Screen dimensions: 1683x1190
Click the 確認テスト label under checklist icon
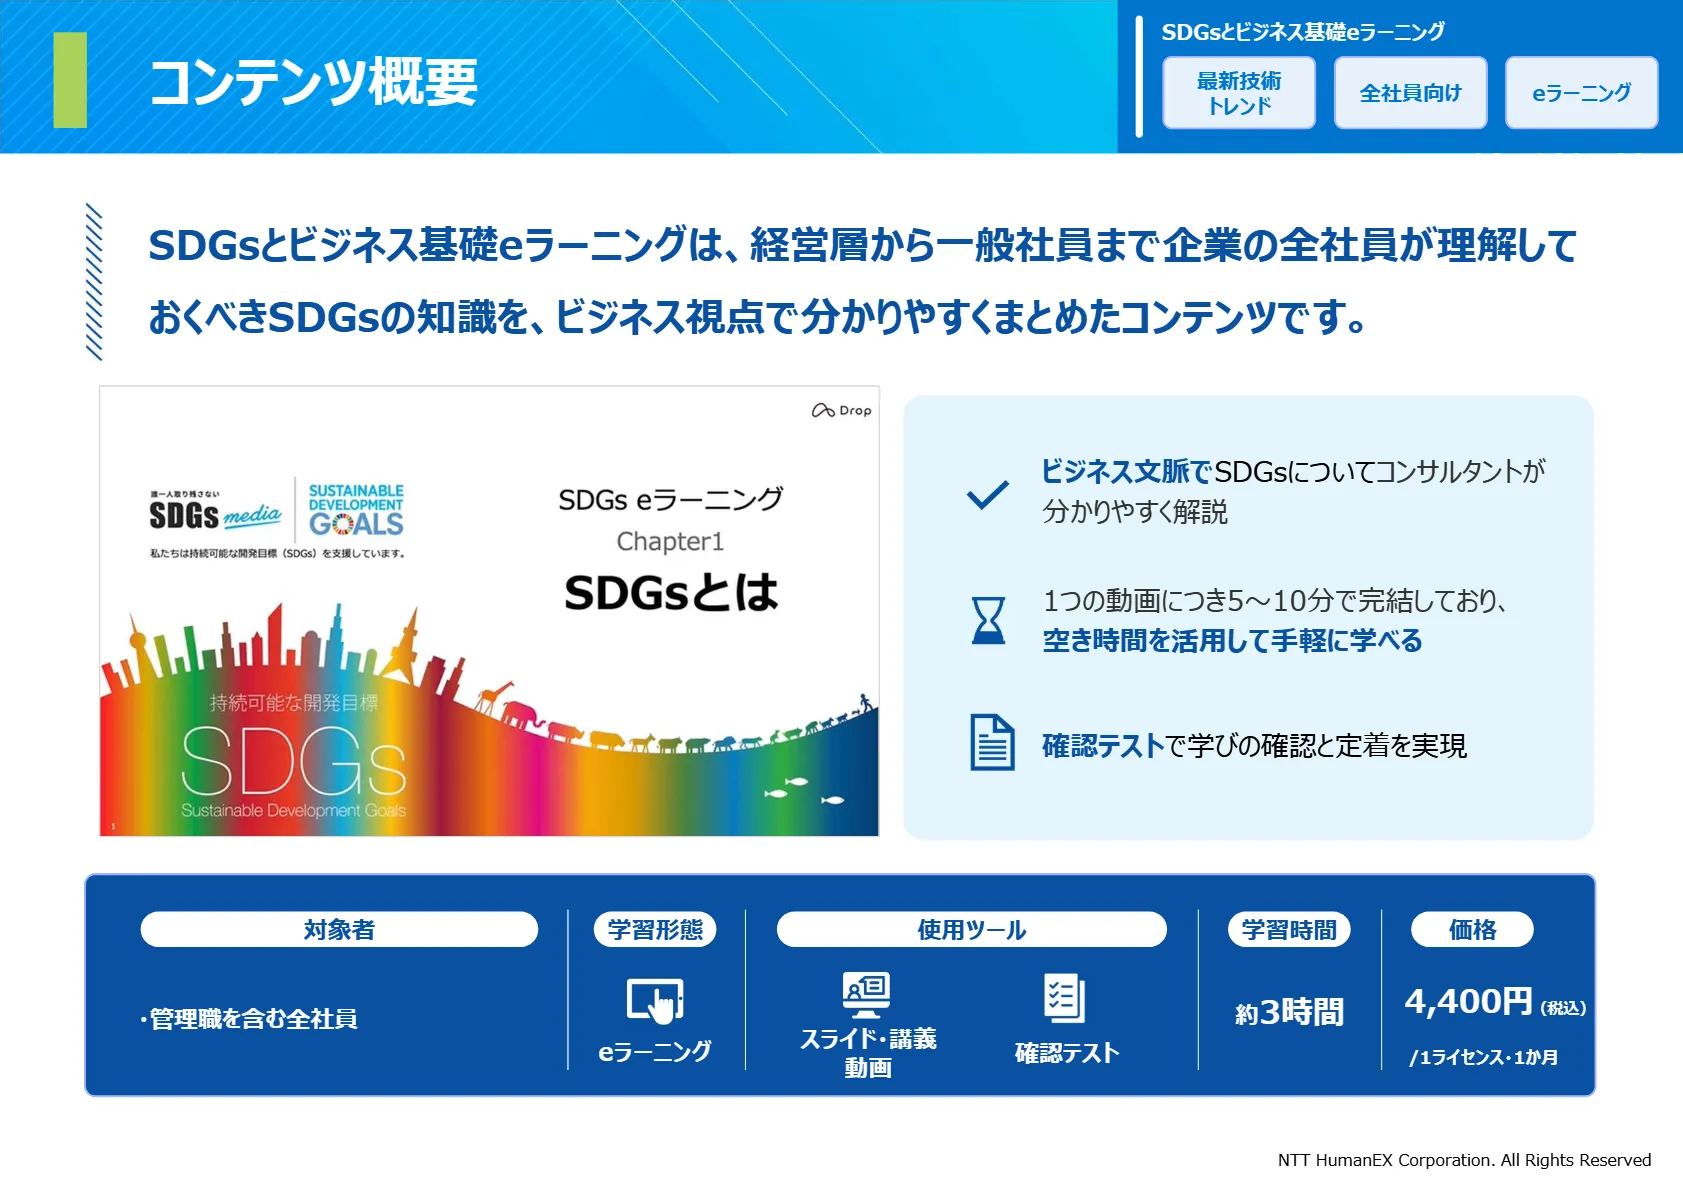1066,1053
